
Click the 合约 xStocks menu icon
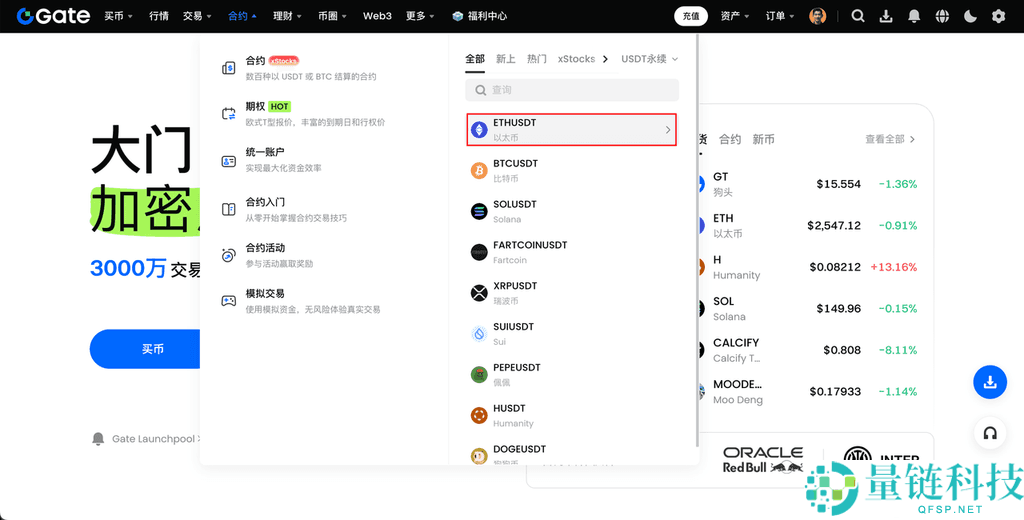pyautogui.click(x=229, y=68)
